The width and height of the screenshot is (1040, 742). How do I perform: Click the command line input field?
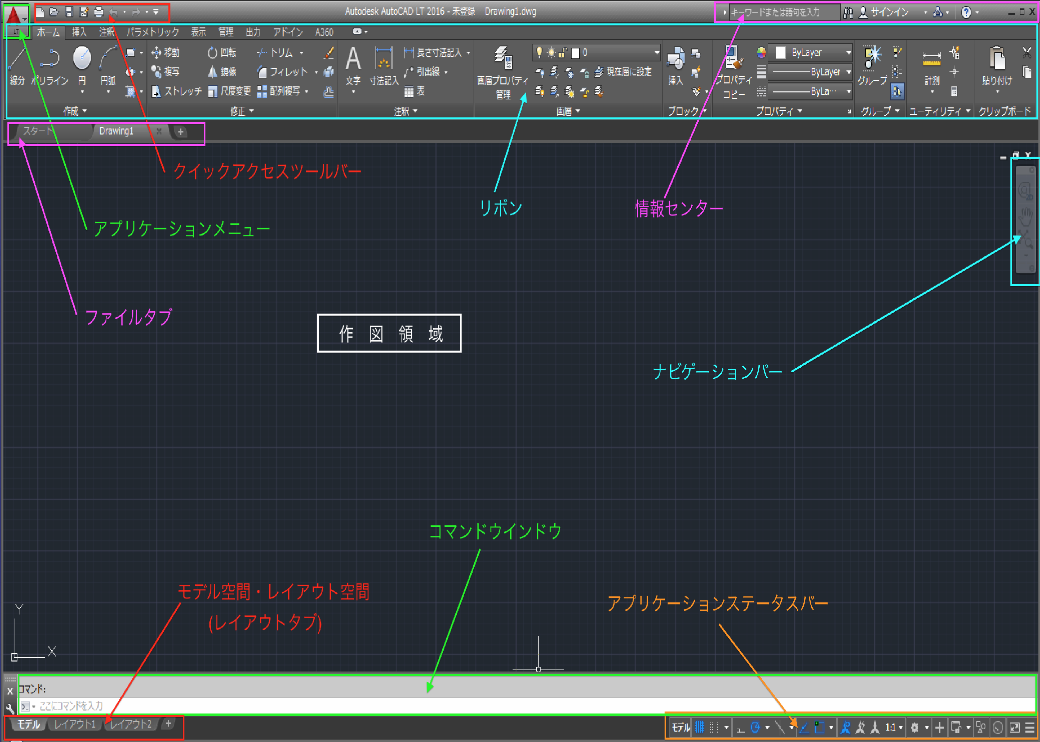(x=527, y=706)
